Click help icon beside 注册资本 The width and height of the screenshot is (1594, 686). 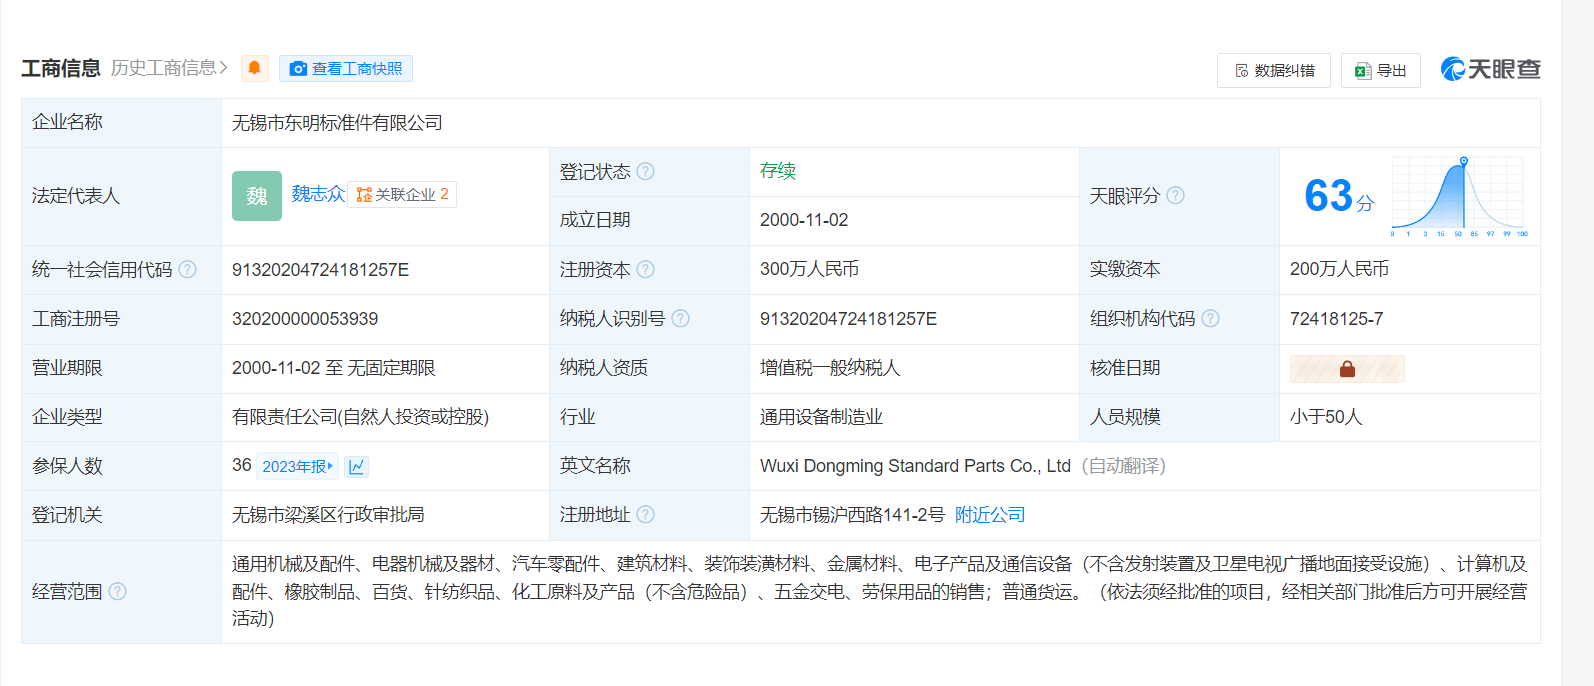pos(646,269)
